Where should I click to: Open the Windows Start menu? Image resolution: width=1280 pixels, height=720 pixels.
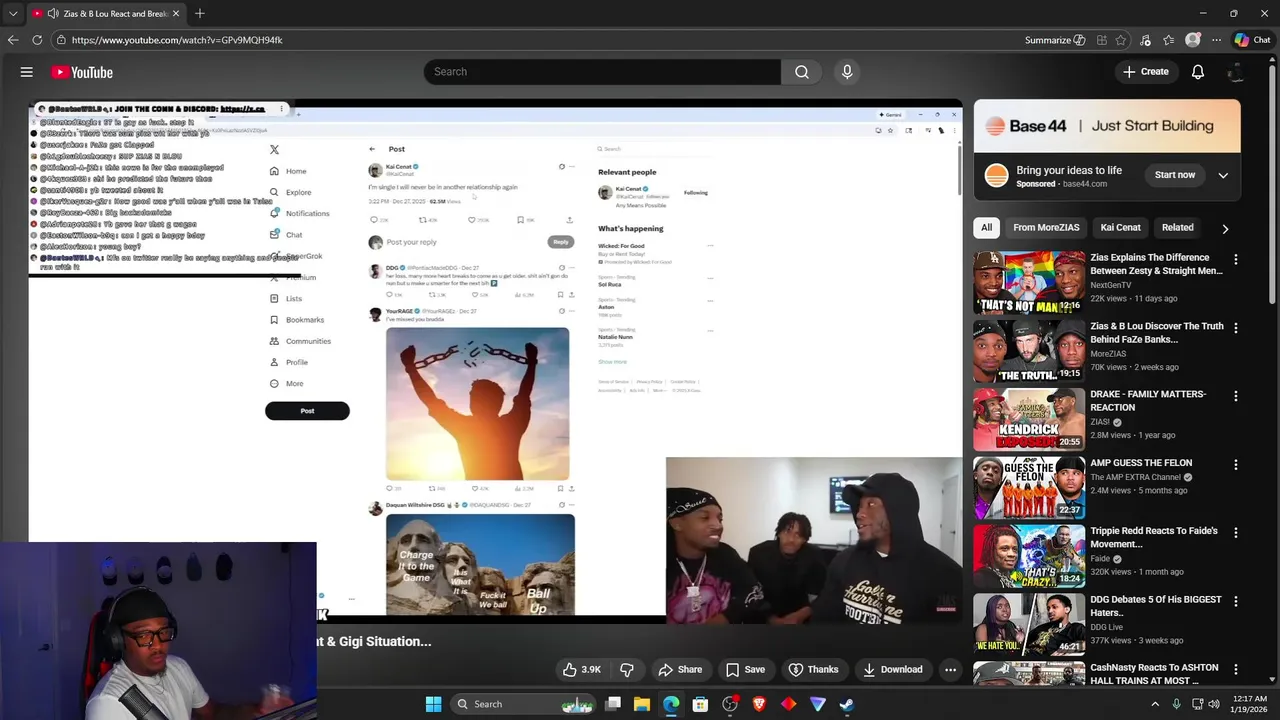coord(433,704)
